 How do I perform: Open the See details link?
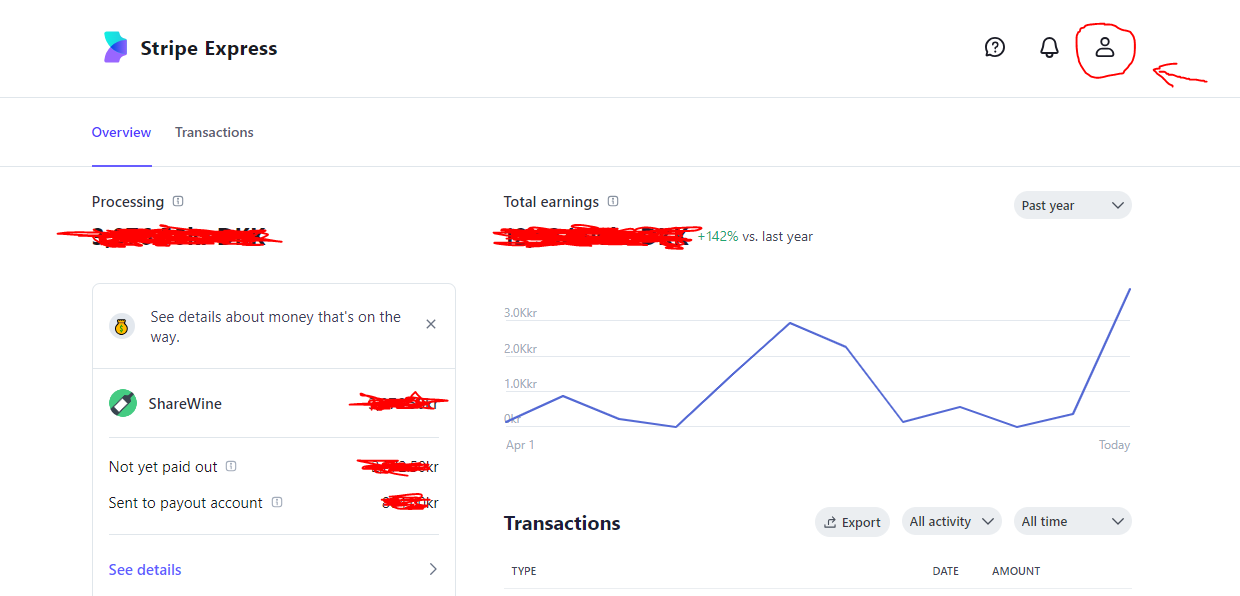[145, 569]
